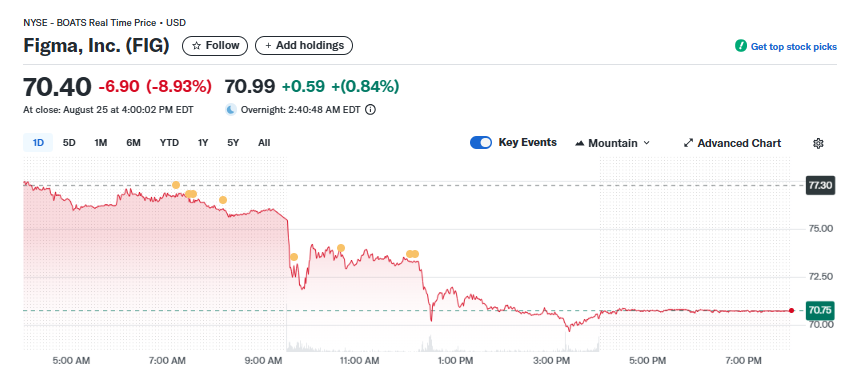Select the 5D range tab
The width and height of the screenshot is (855, 377).
tap(69, 143)
